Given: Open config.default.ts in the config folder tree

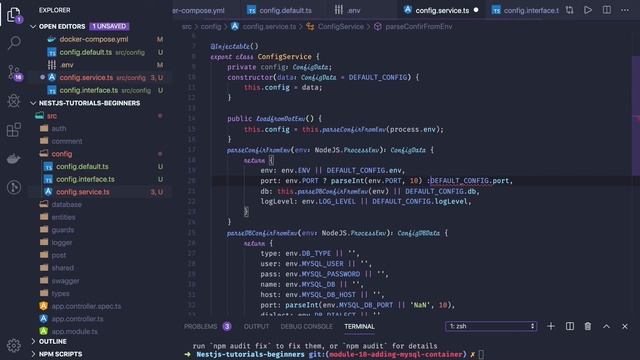Looking at the screenshot, I should pyautogui.click(x=82, y=167).
